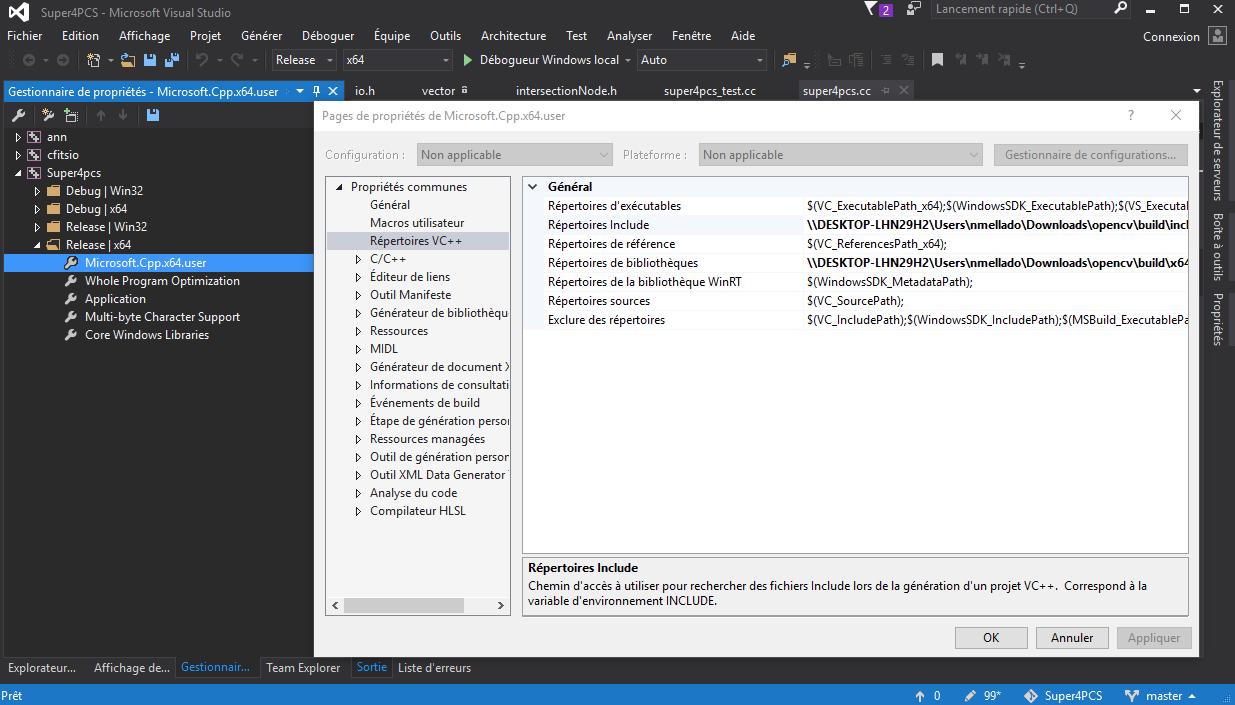Click the Whole Program Optimization wrench icon
Viewport: 1235px width, 705px height.
pos(71,281)
